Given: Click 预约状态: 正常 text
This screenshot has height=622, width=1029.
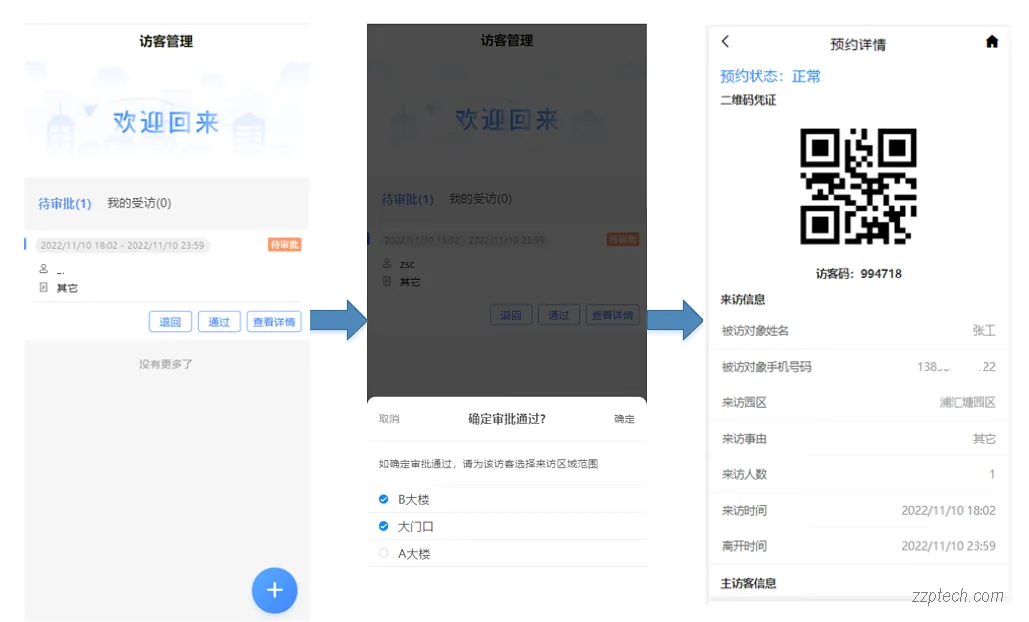Looking at the screenshot, I should click(770, 76).
